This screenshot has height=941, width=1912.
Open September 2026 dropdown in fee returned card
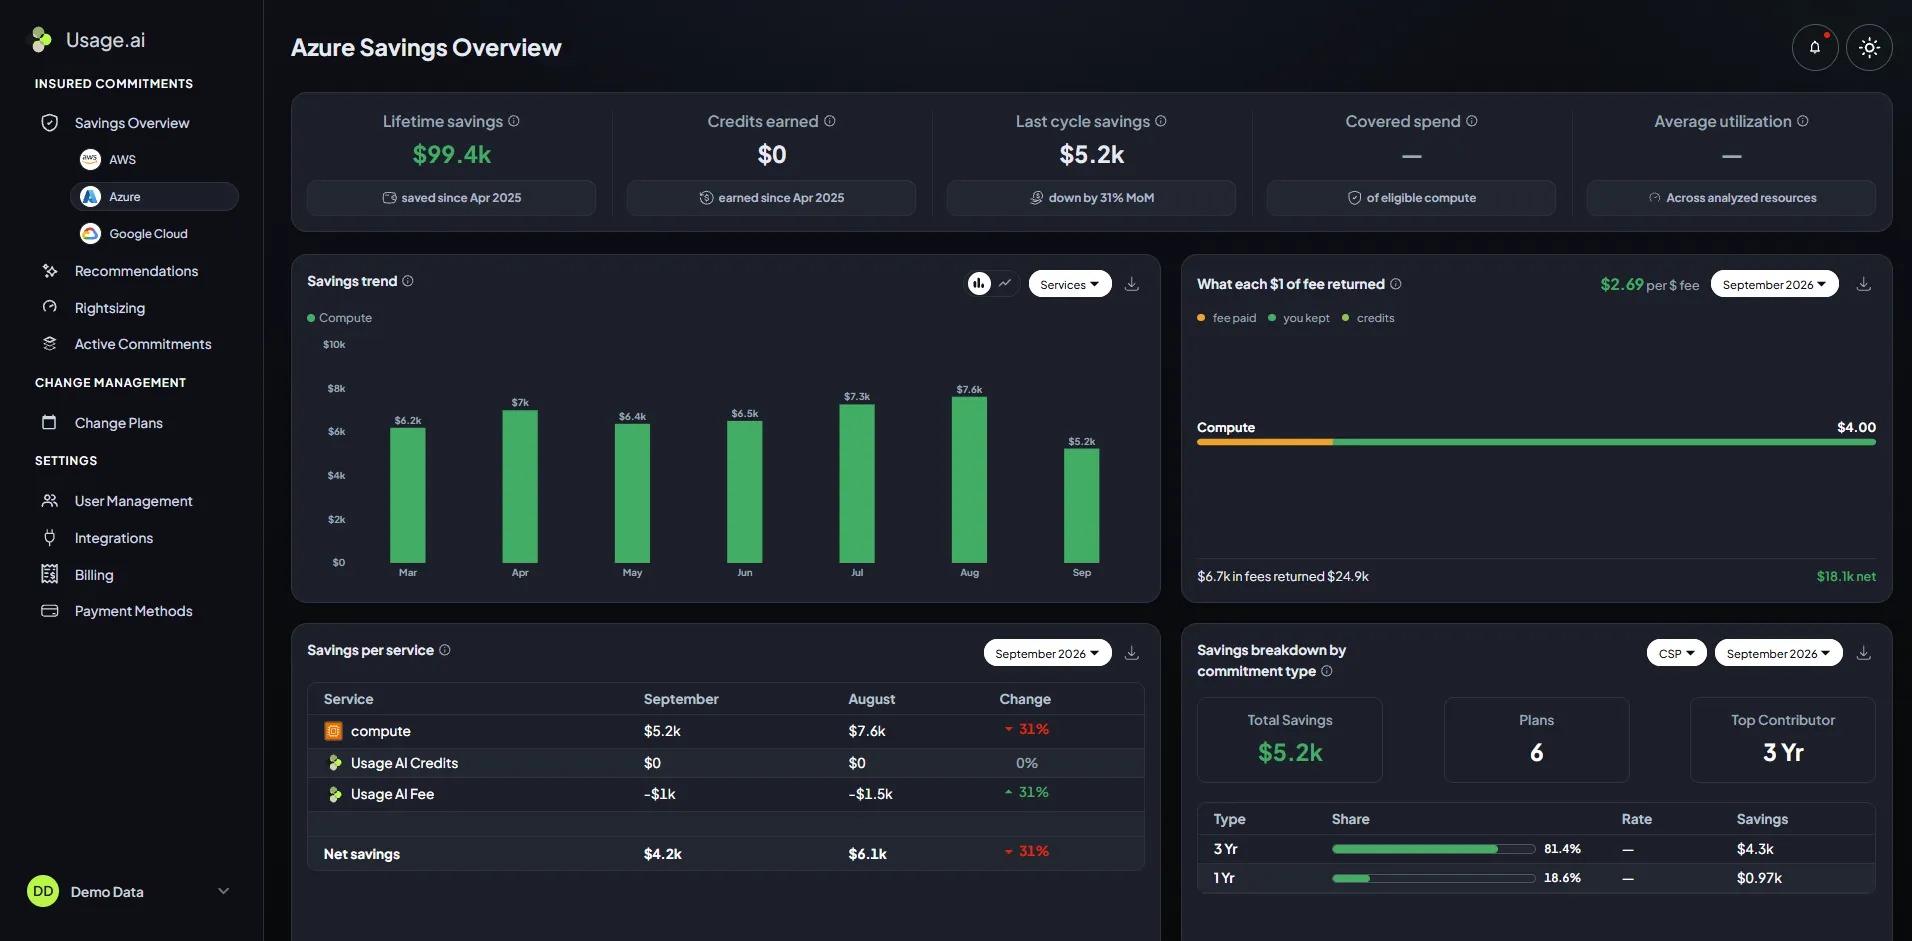[1774, 284]
